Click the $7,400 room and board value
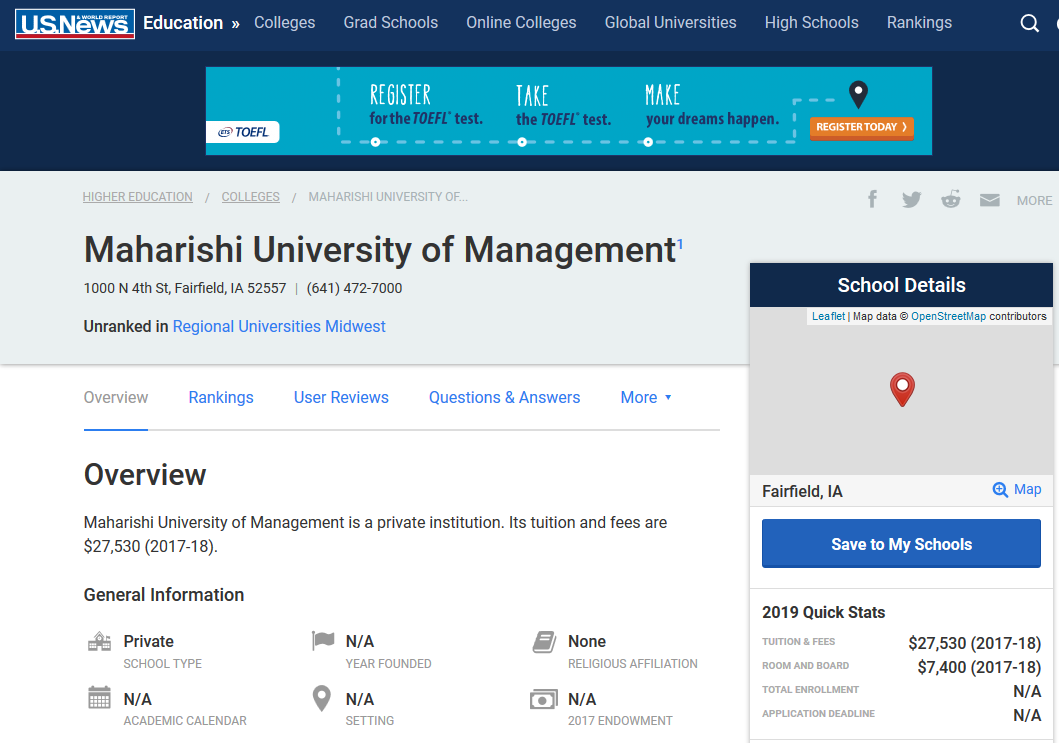This screenshot has height=743, width=1059. pyautogui.click(x=979, y=667)
